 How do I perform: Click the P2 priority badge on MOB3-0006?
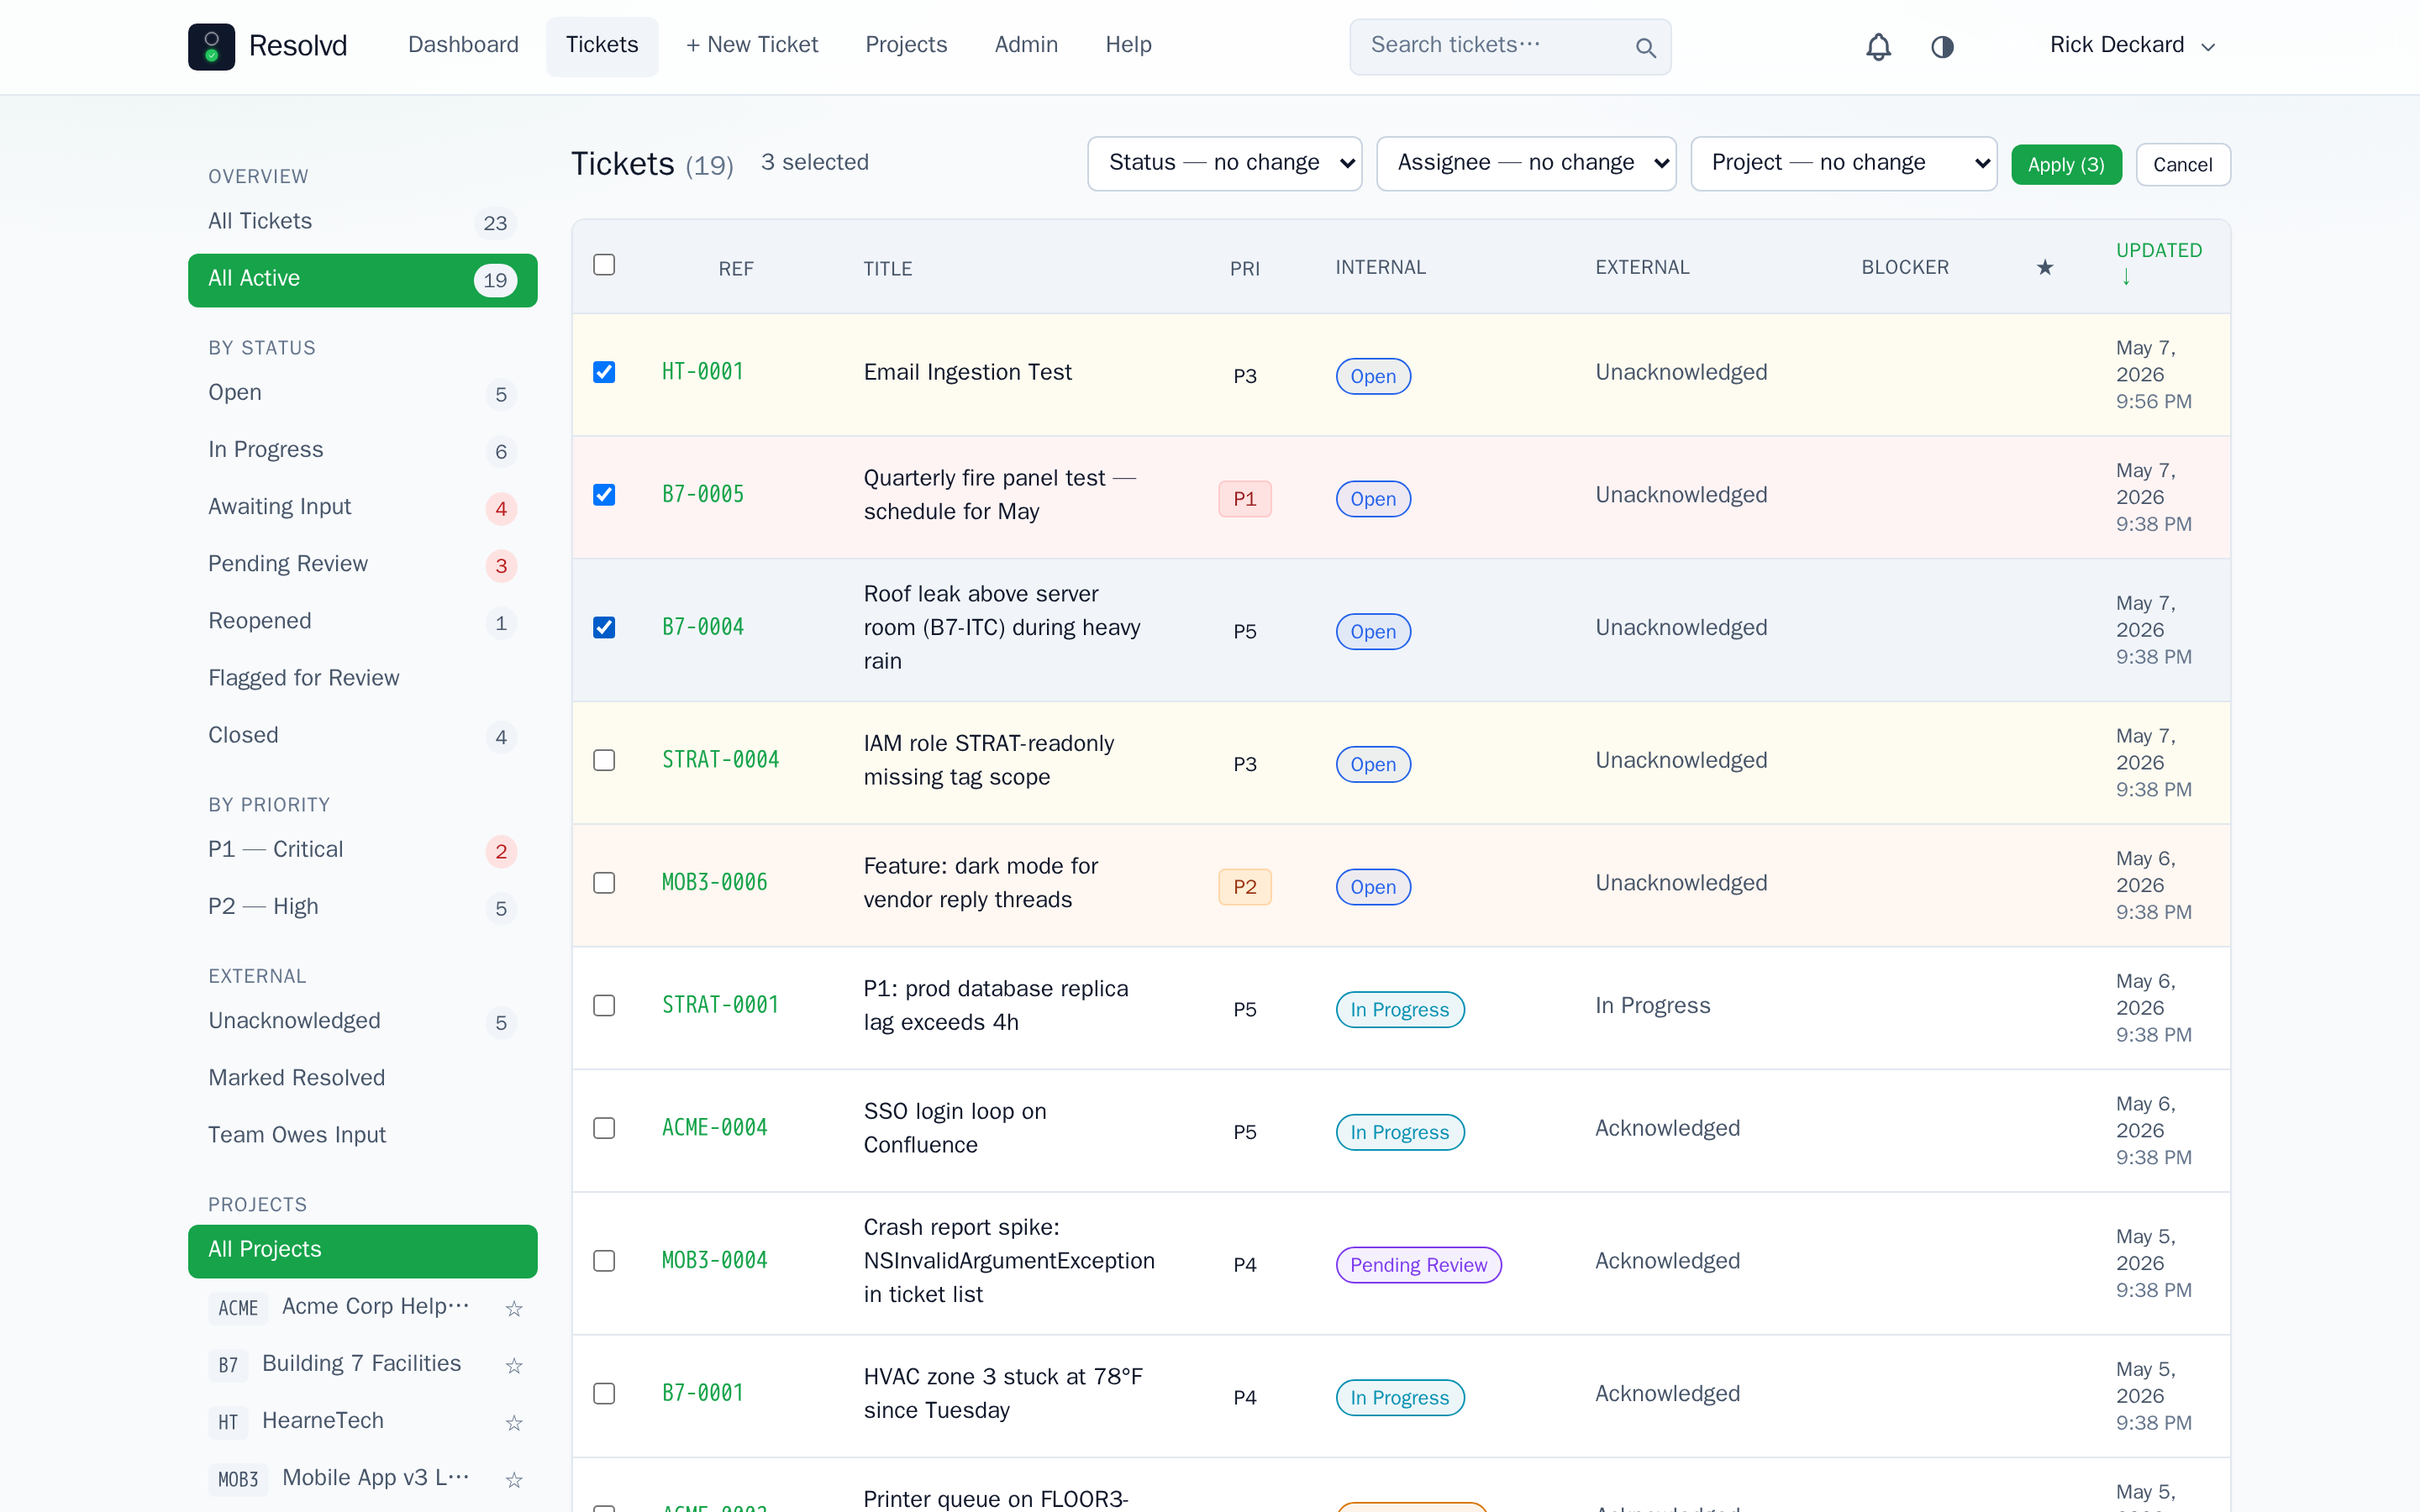pos(1245,887)
